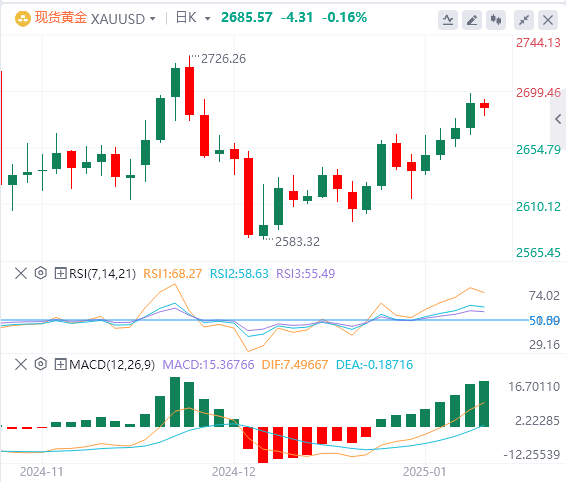Image resolution: width=566 pixels, height=482 pixels.
Task: Click the latest green MACD histogram bar
Action: pos(484,404)
